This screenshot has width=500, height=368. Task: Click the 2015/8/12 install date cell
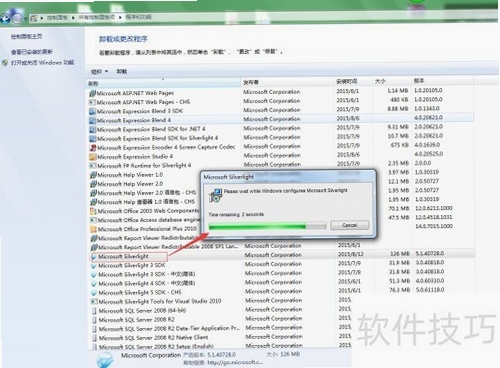click(351, 254)
